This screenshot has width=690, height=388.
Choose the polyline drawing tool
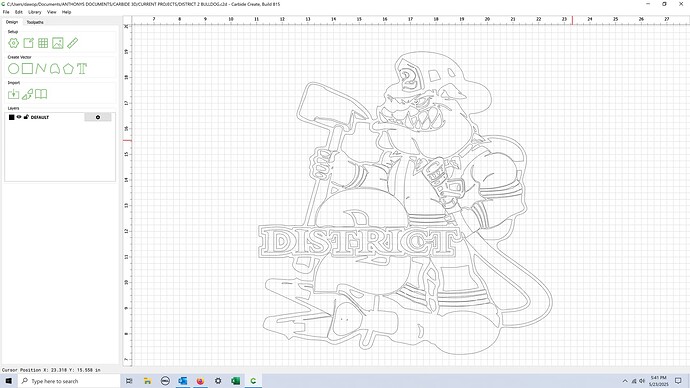(x=41, y=69)
